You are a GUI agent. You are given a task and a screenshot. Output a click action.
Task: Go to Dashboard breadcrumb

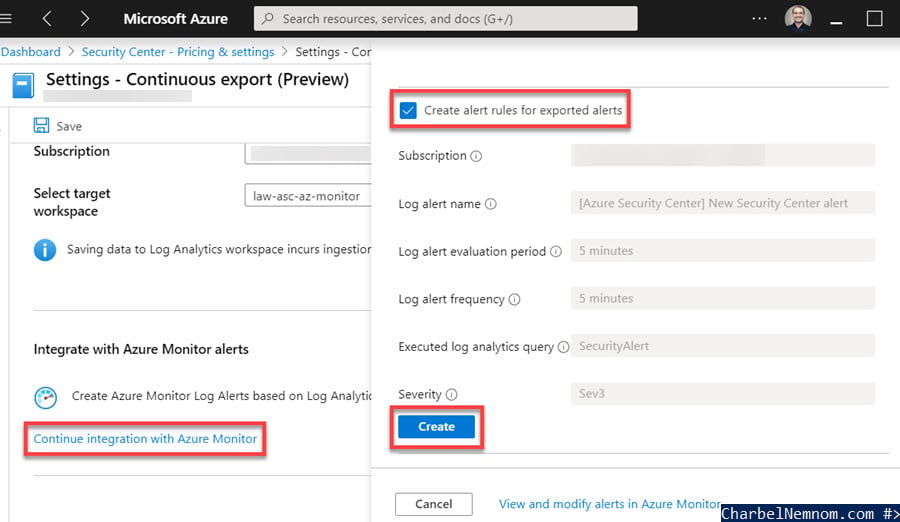(x=30, y=52)
